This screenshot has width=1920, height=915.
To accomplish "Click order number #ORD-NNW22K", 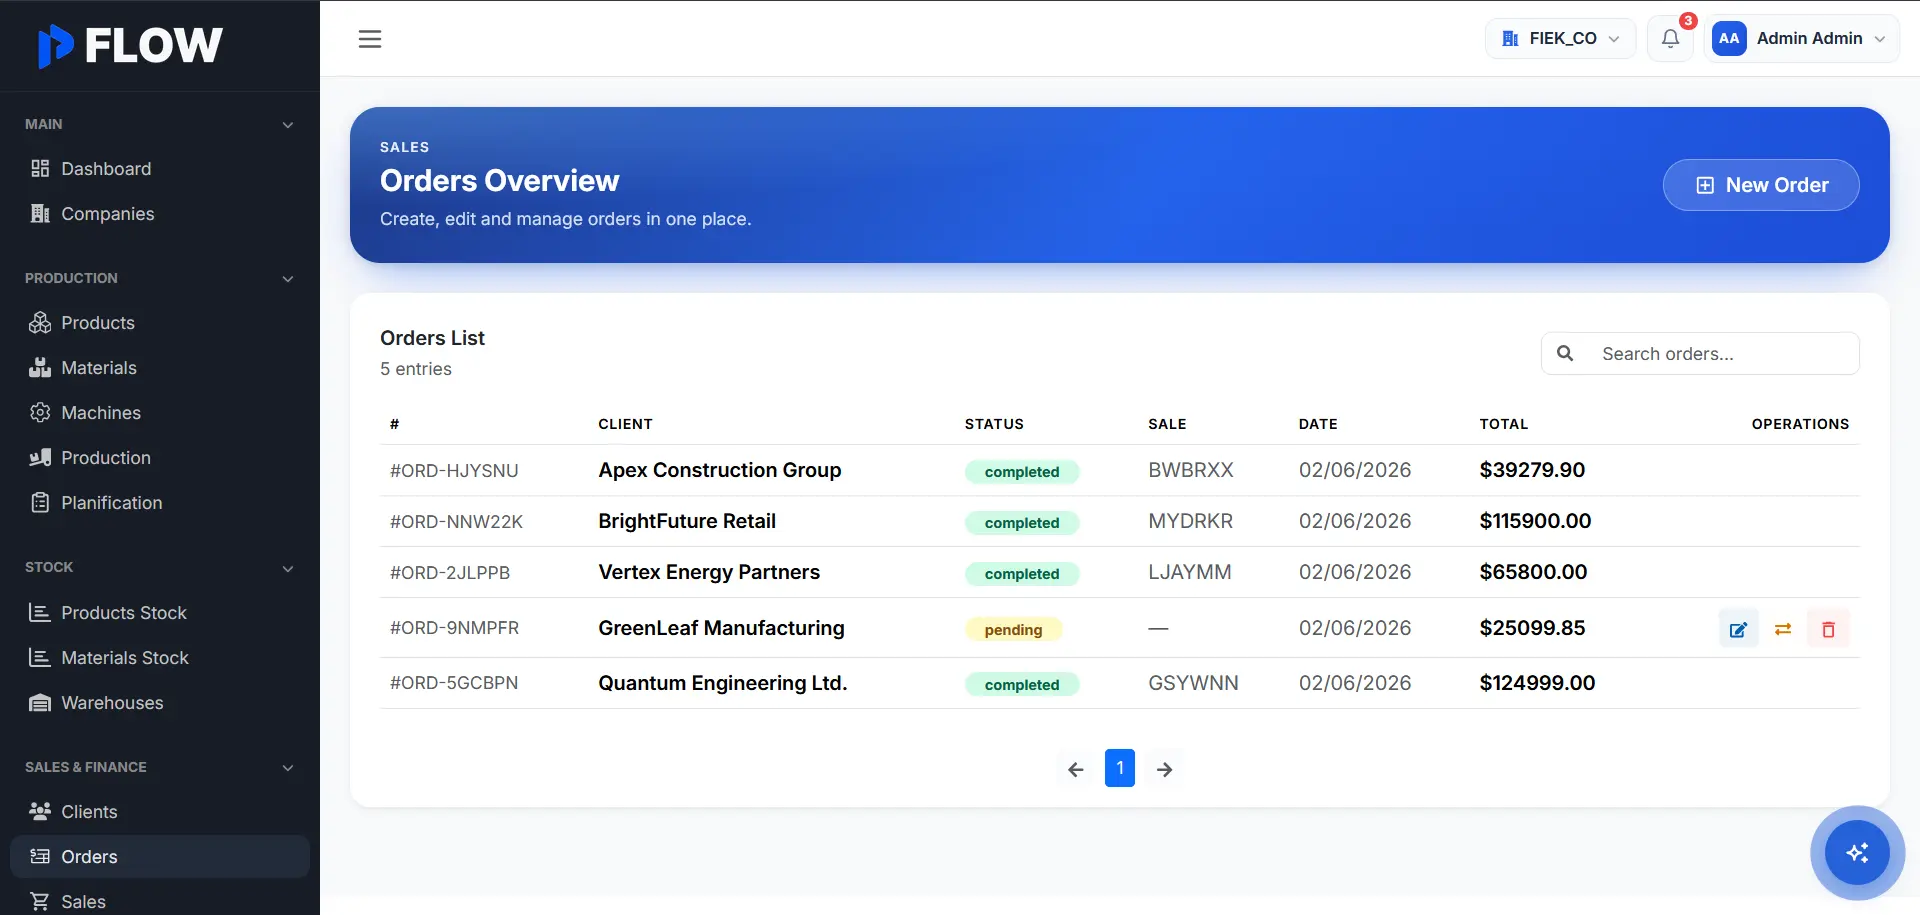I will pos(456,521).
